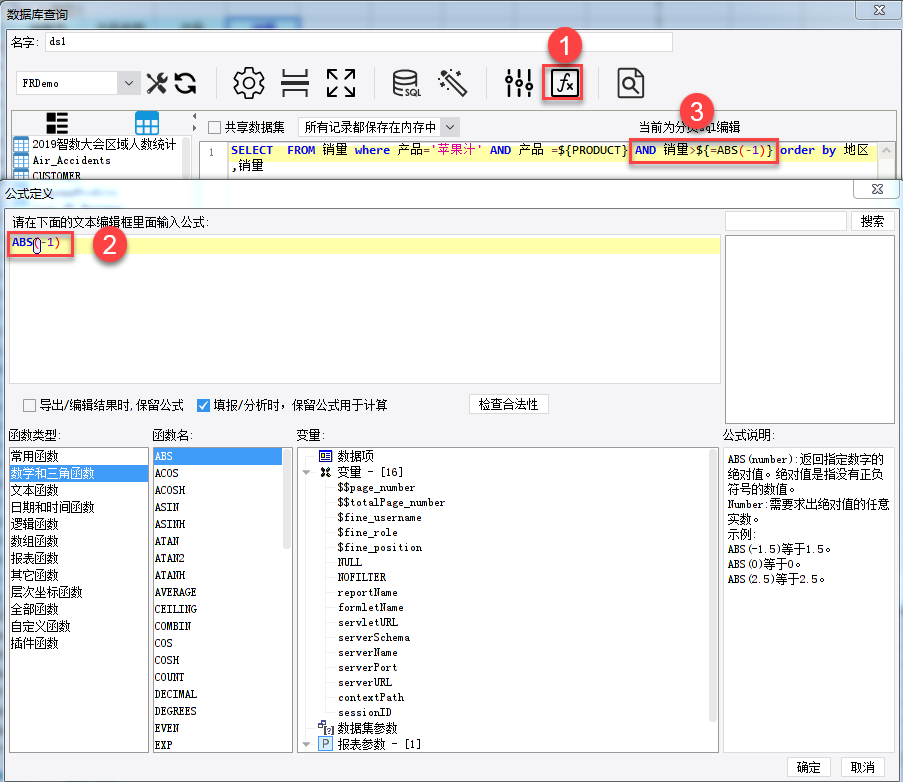Viewport: 903px width, 782px height.
Task: Collapse the 报表参数 - [1] tree node
Action: click(306, 744)
